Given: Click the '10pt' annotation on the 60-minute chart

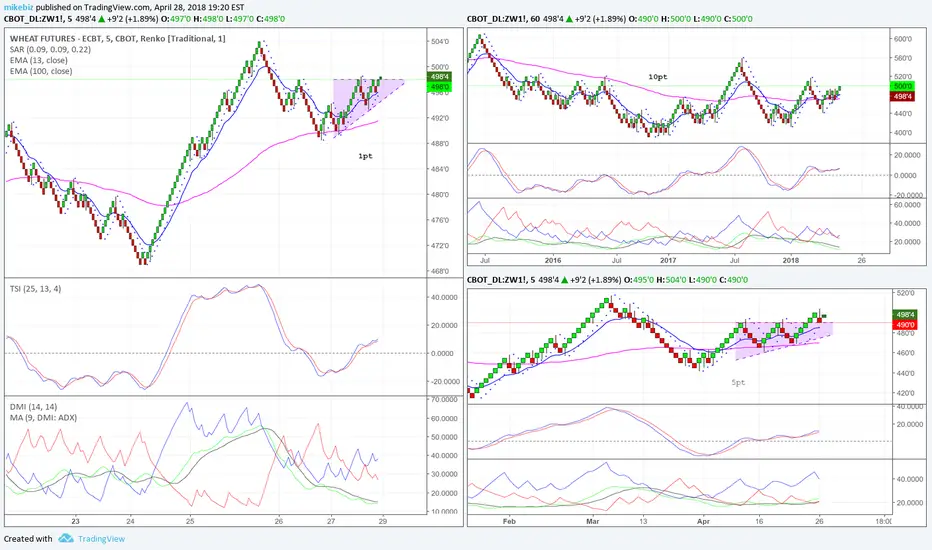Looking at the screenshot, I should pyautogui.click(x=657, y=77).
